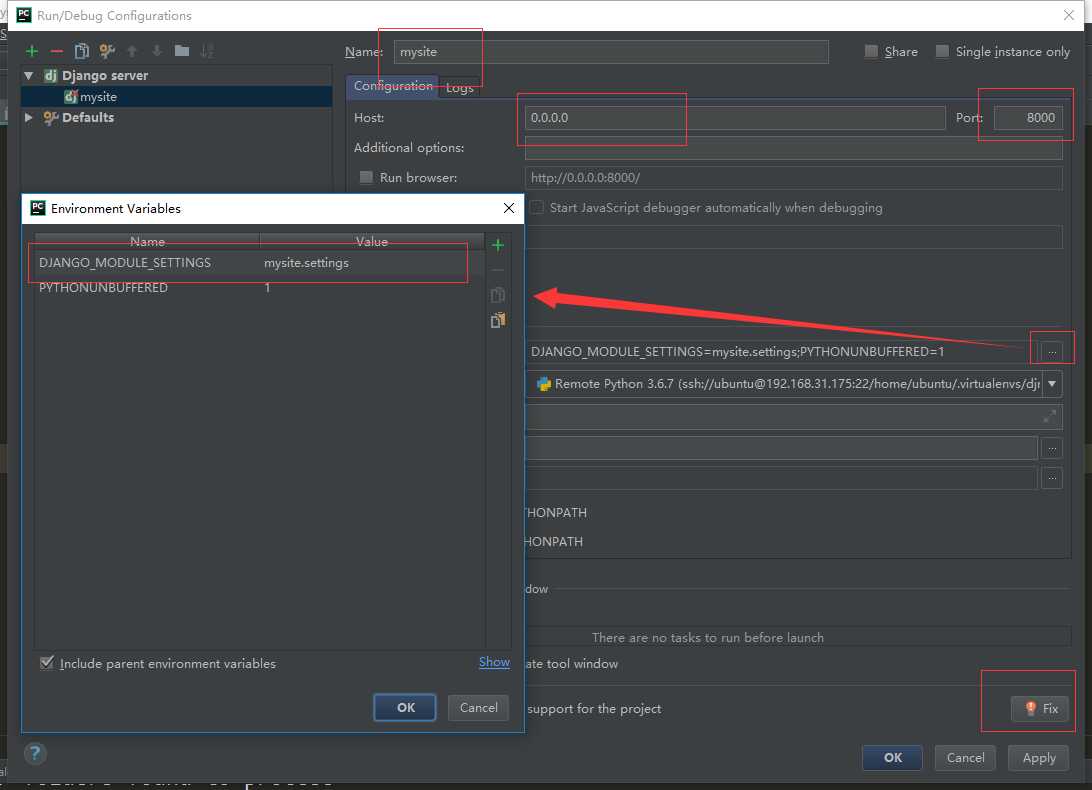Add new run configuration with plus icon

coord(32,51)
